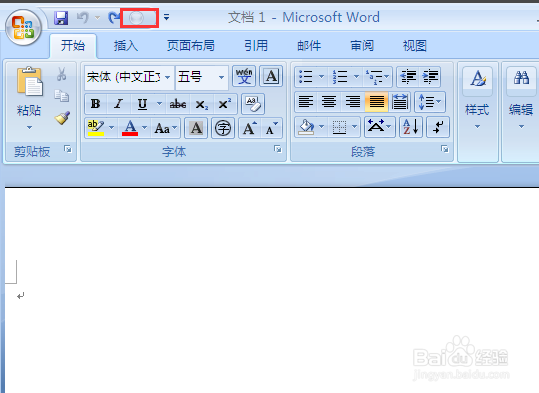Screen dimensions: 539x393
Task: Open the underline style dropdown arrow
Action: tap(159, 104)
